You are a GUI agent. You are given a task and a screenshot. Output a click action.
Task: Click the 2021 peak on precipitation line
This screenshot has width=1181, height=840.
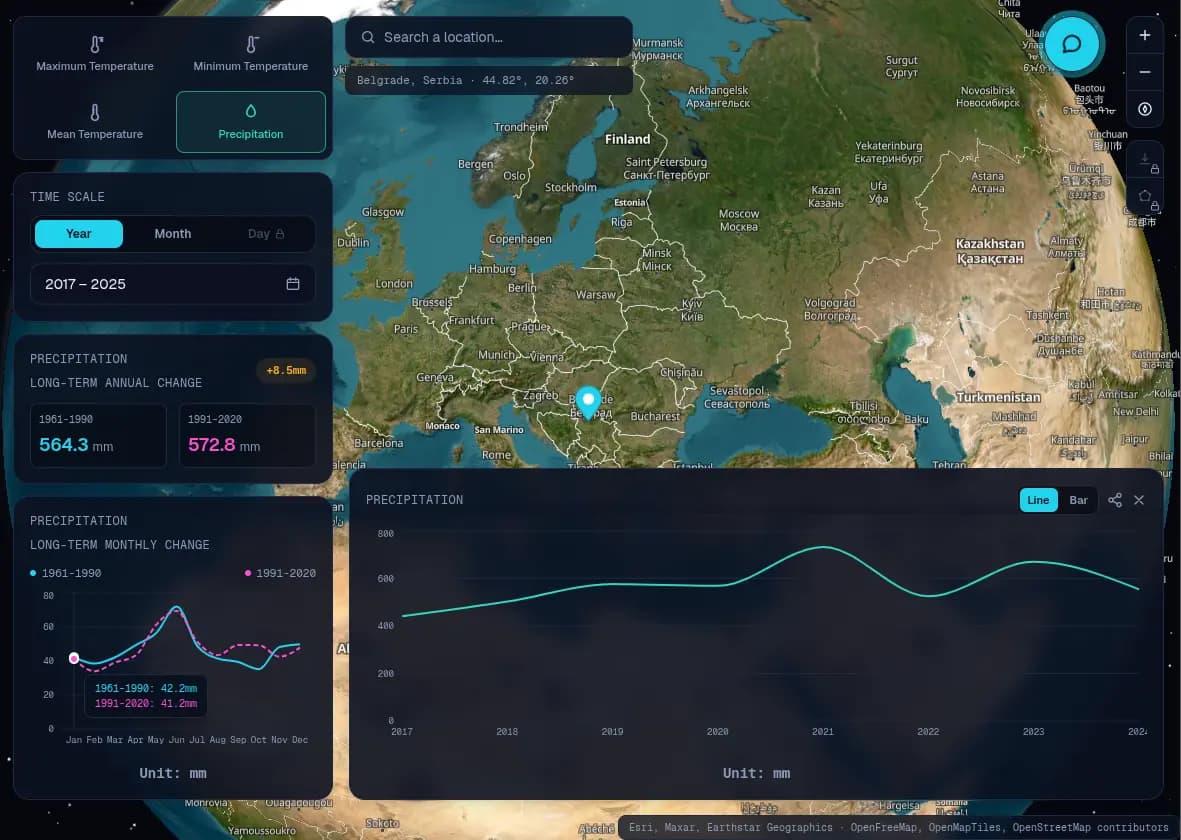[x=823, y=548]
